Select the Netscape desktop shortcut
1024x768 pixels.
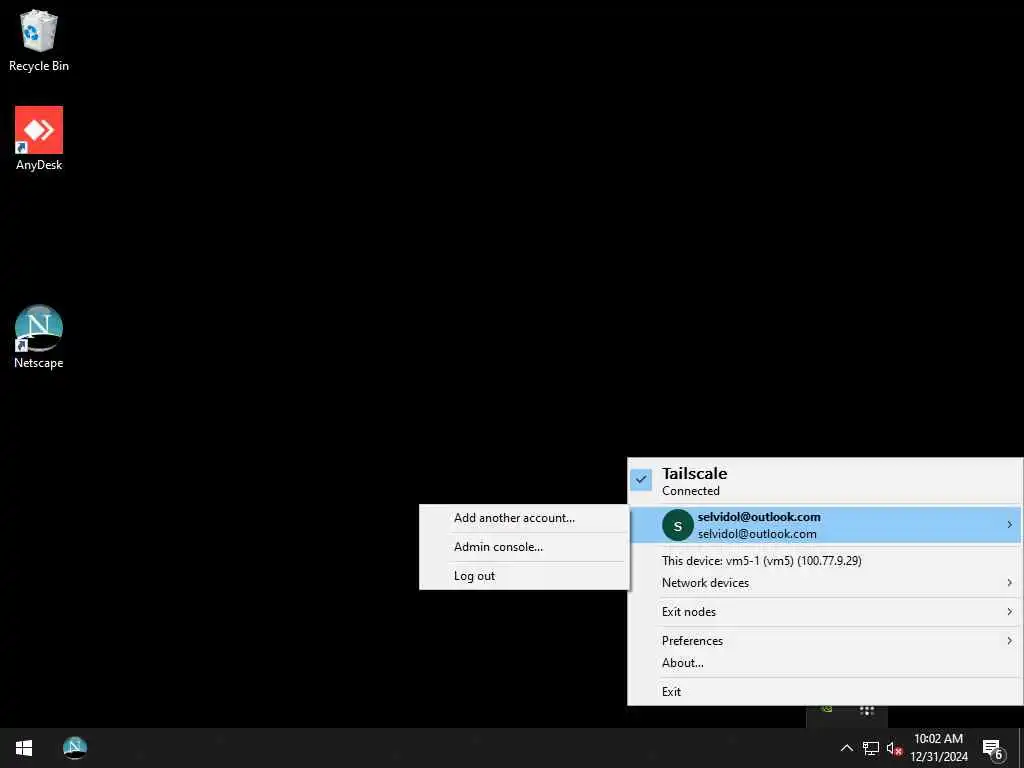point(39,337)
